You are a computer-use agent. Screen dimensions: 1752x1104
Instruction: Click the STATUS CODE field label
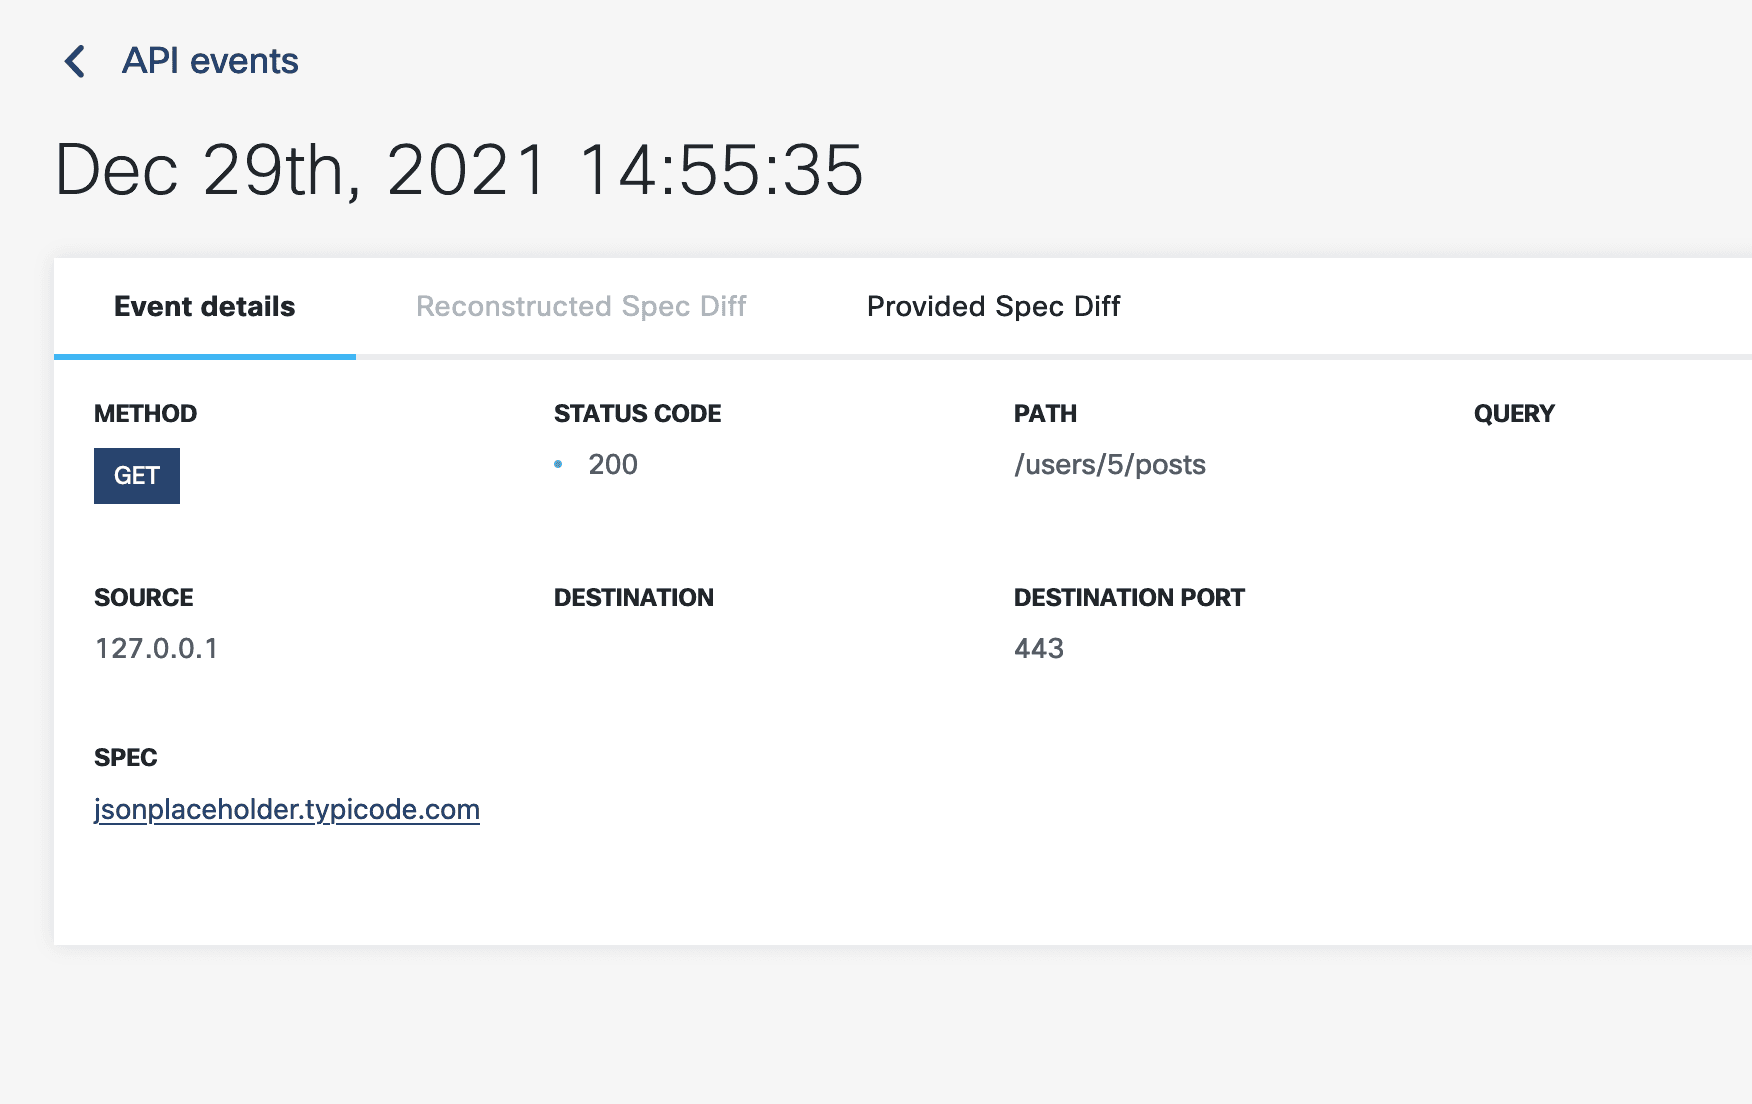coord(637,413)
